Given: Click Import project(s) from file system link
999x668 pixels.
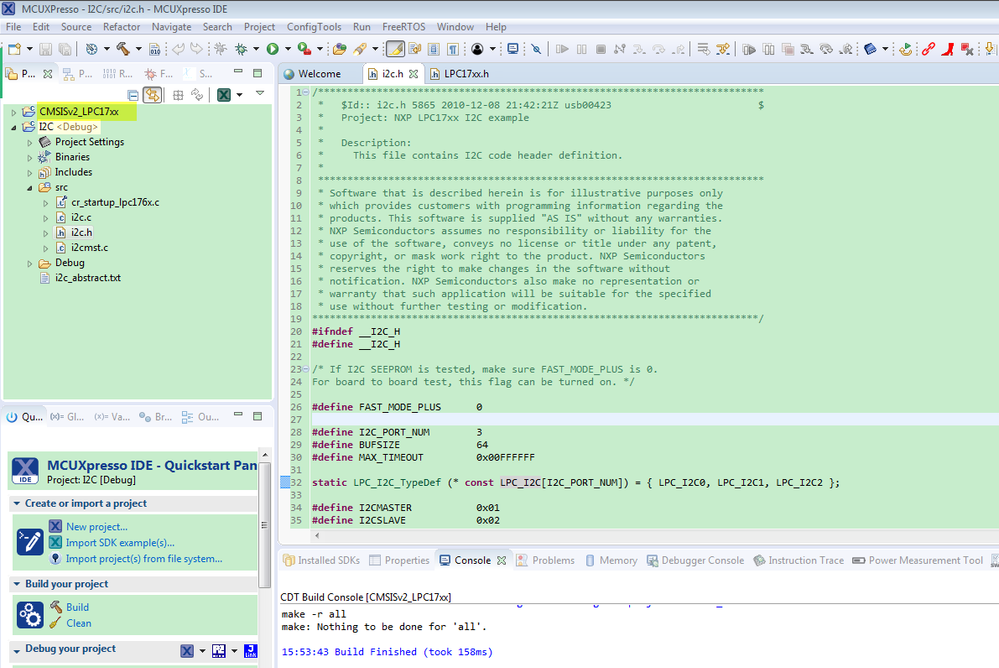Looking at the screenshot, I should click(144, 559).
